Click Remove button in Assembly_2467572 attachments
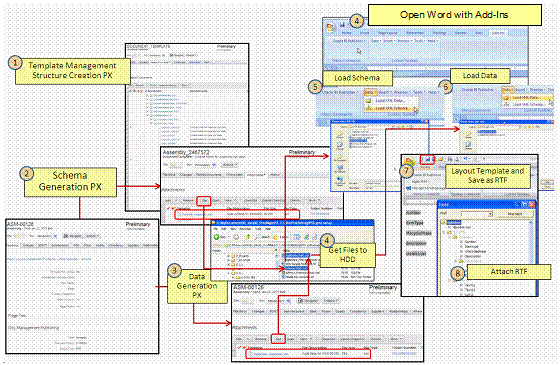This screenshot has height=365, width=560. (x=188, y=200)
